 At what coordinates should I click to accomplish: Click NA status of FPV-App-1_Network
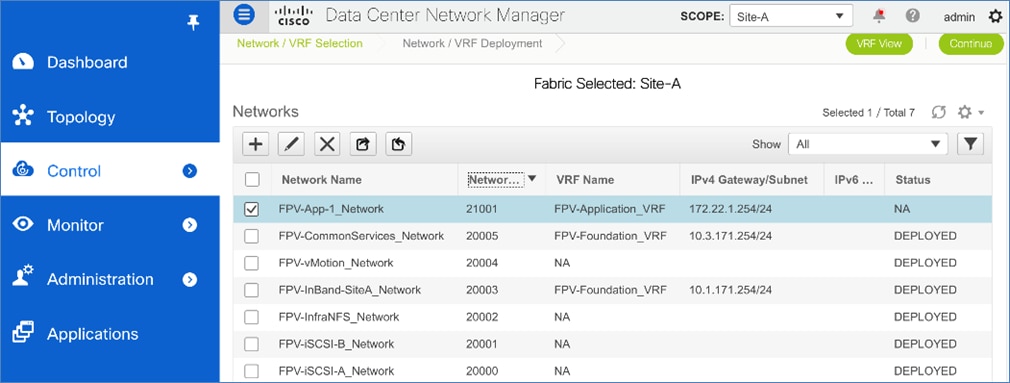click(902, 209)
